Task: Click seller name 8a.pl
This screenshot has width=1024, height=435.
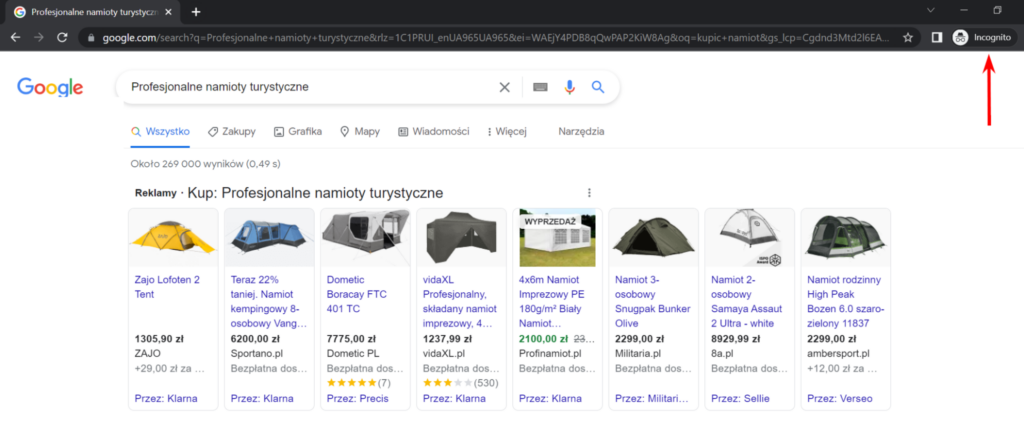Action: click(722, 353)
